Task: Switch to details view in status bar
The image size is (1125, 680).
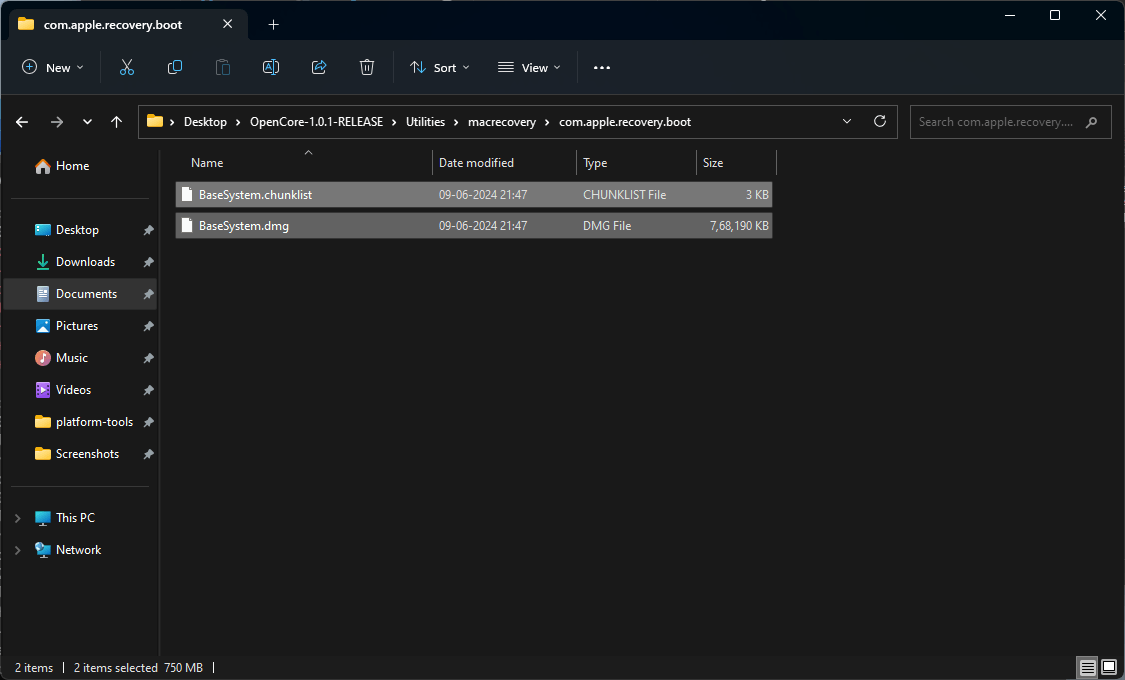Action: [1087, 668]
